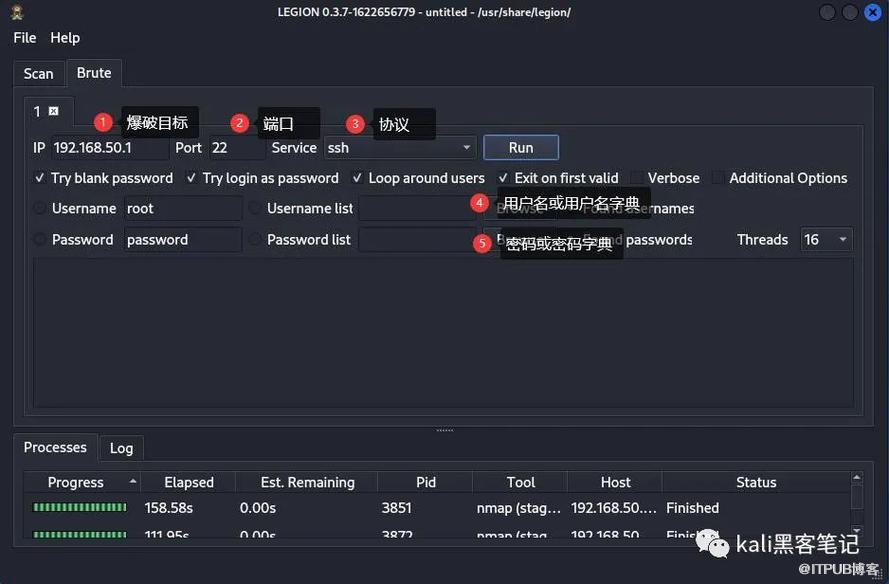The height and width of the screenshot is (584, 889).
Task: Open the Log tab
Action: point(121,448)
